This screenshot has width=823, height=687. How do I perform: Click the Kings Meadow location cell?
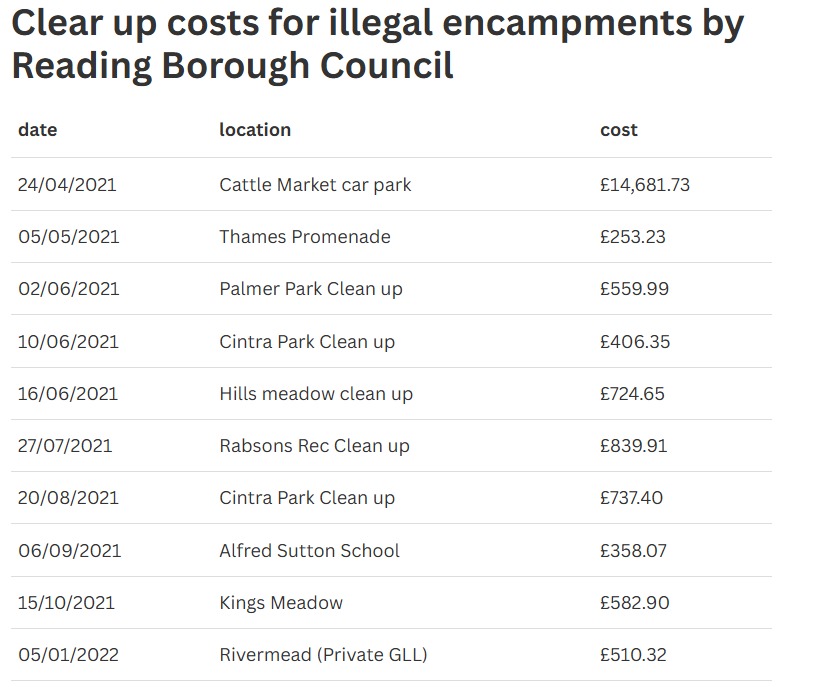coord(281,603)
